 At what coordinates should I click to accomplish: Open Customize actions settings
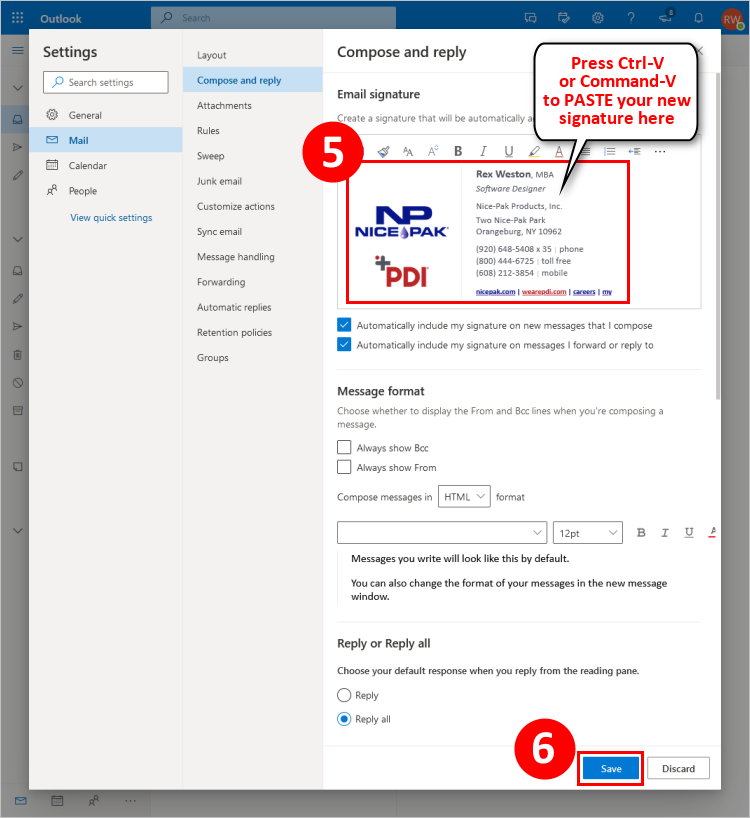click(x=253, y=206)
